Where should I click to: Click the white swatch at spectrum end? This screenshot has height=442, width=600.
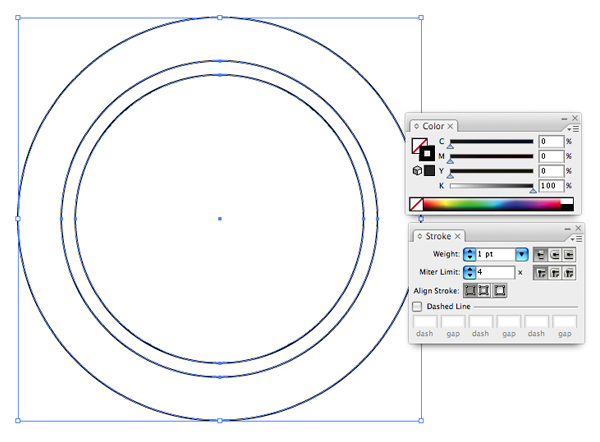tap(567, 201)
